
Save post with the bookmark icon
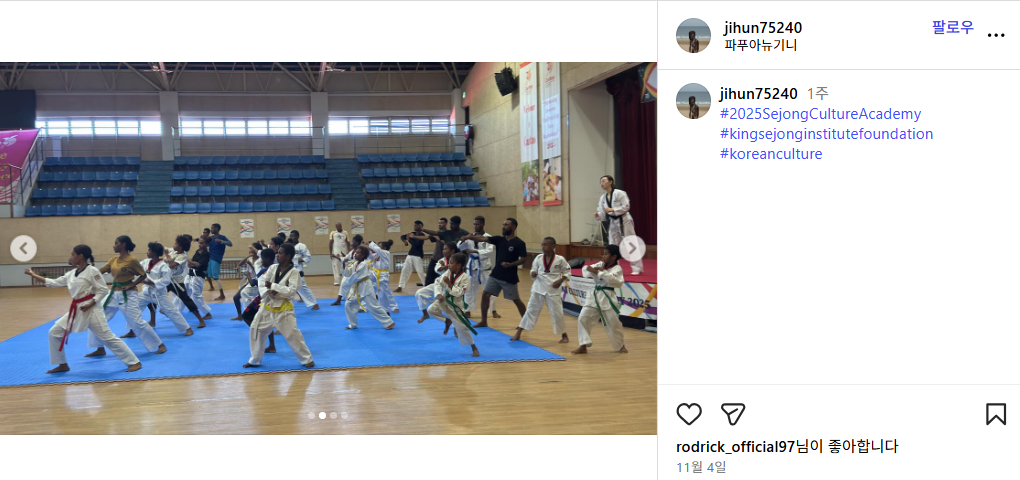(x=996, y=414)
